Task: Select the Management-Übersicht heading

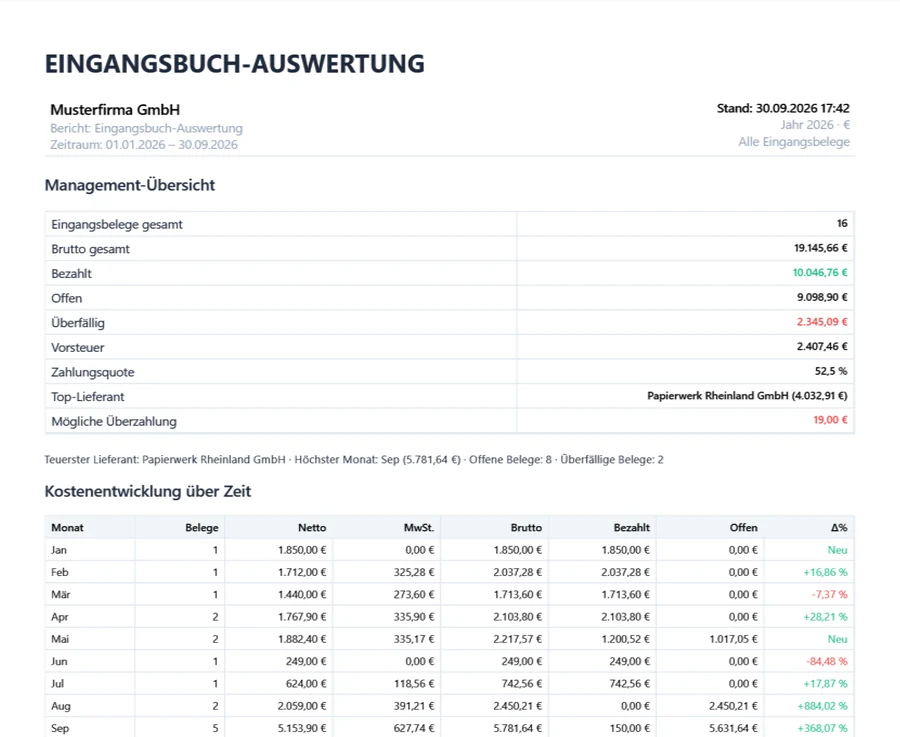Action: click(x=130, y=185)
